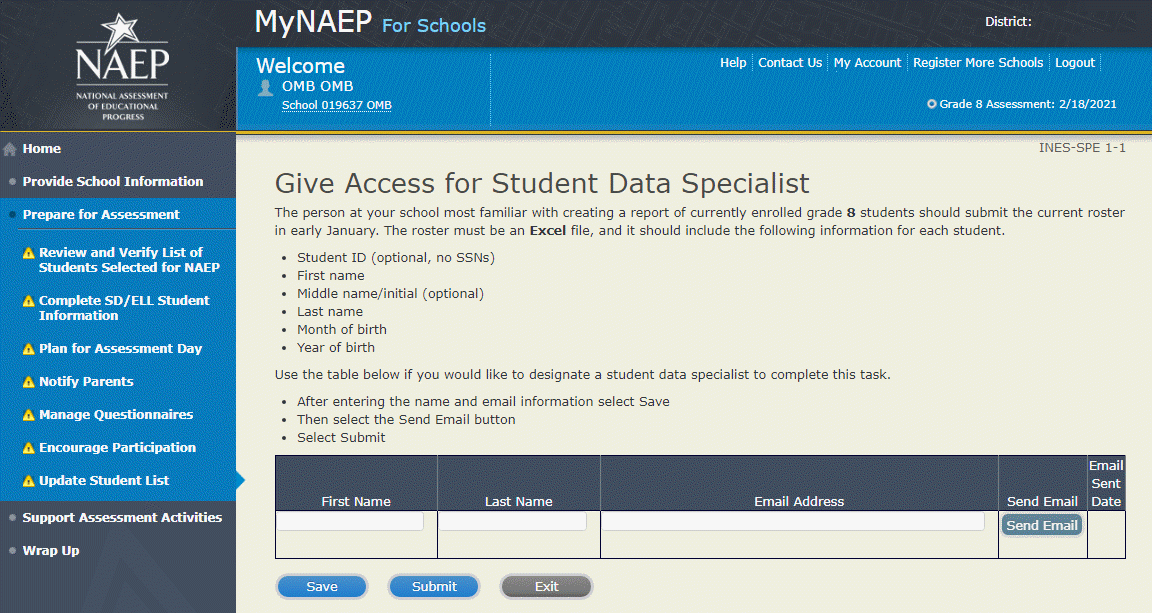
Task: Open Review and Verify List of Students
Action: 128,260
